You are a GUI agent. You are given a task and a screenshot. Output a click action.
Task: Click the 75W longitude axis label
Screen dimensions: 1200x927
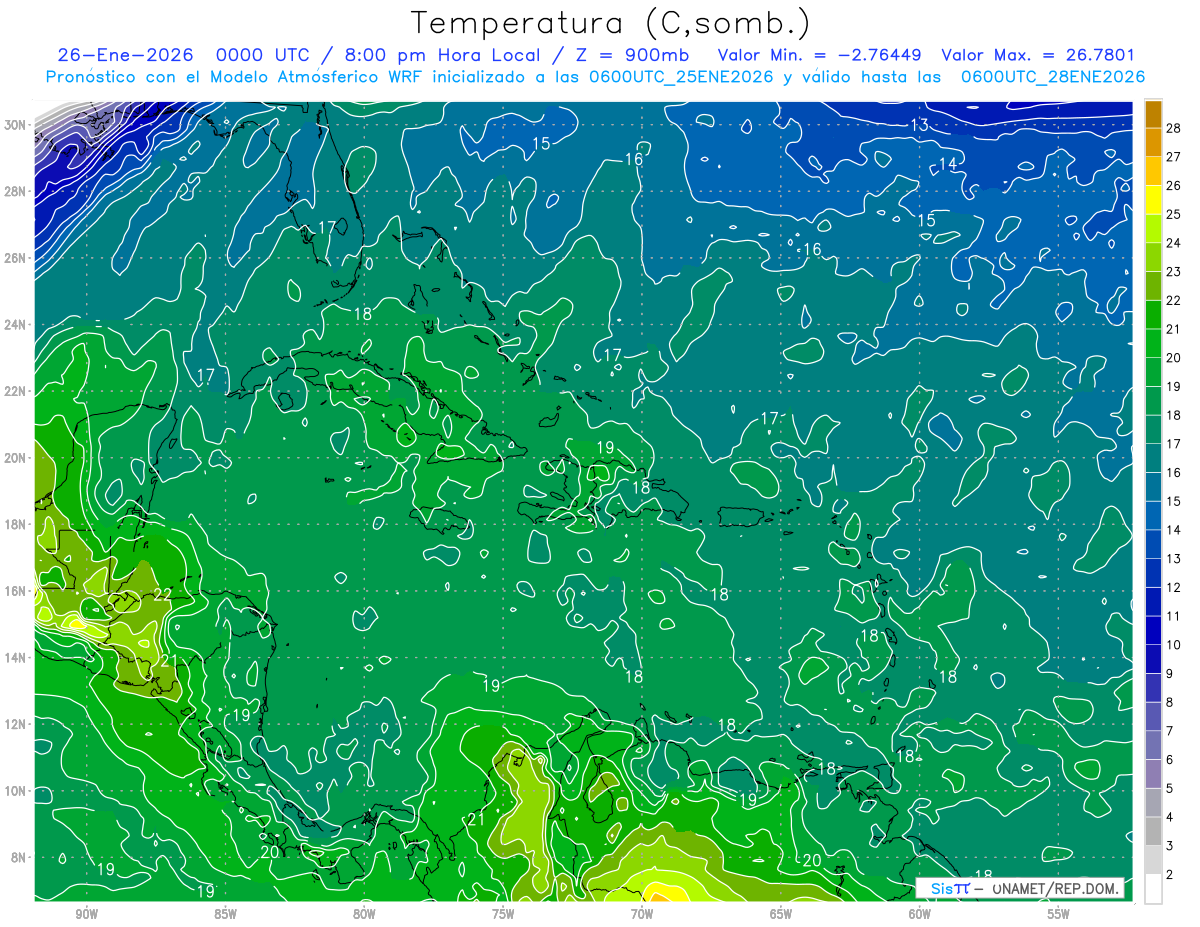tap(503, 914)
